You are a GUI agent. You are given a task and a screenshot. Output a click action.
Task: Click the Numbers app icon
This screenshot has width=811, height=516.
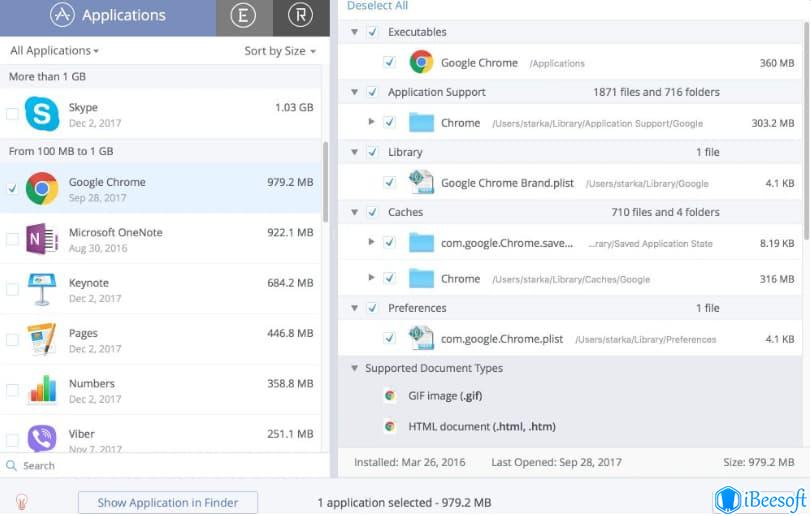pos(42,389)
